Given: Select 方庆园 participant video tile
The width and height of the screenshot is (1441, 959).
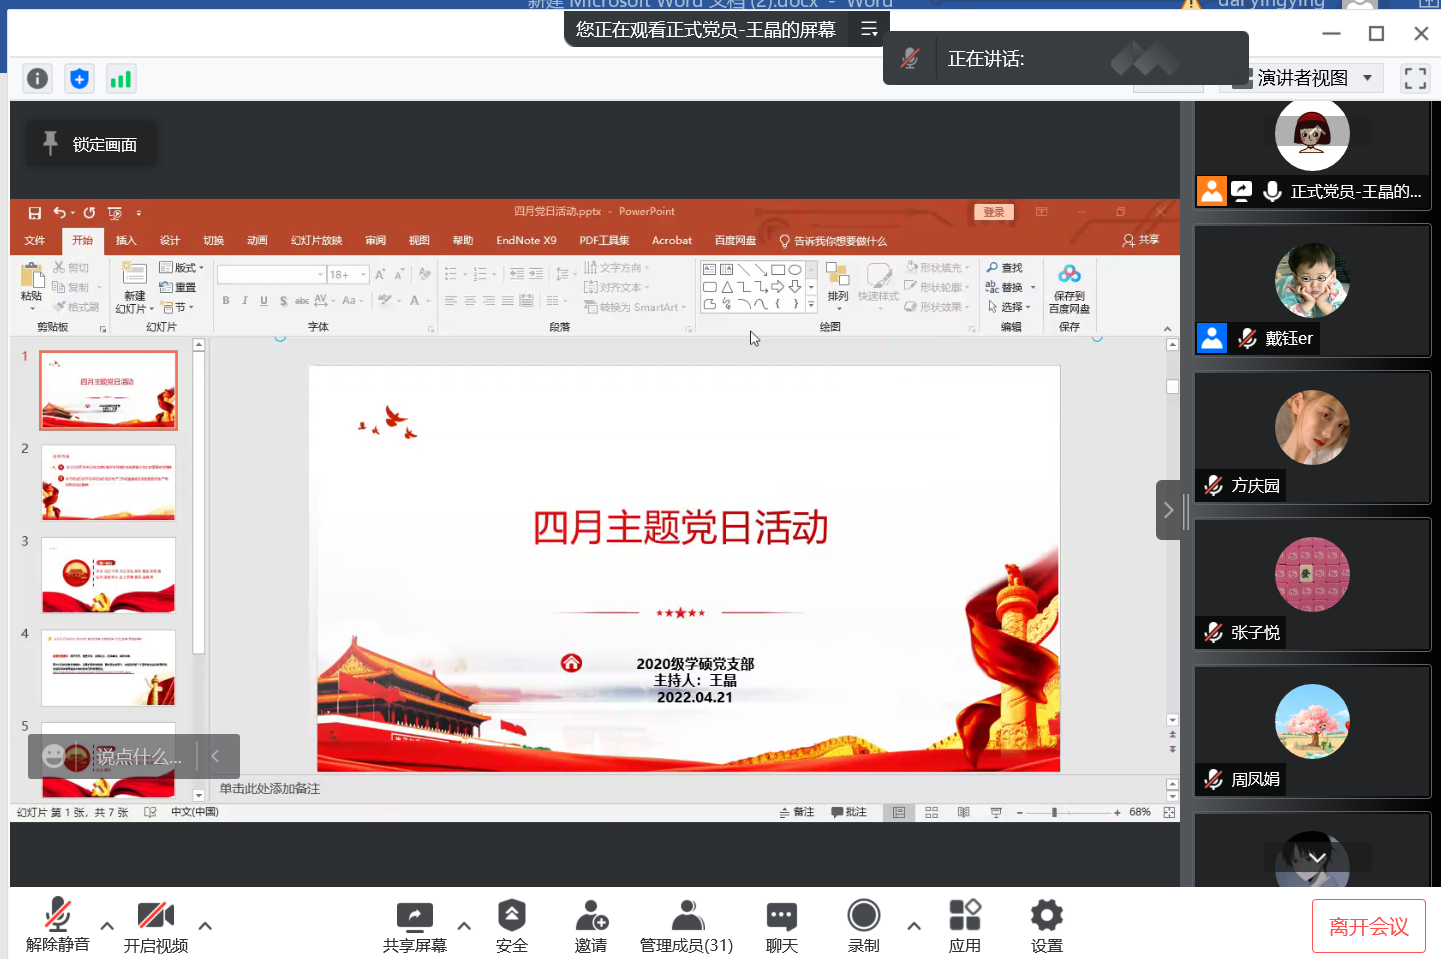Looking at the screenshot, I should (1312, 437).
